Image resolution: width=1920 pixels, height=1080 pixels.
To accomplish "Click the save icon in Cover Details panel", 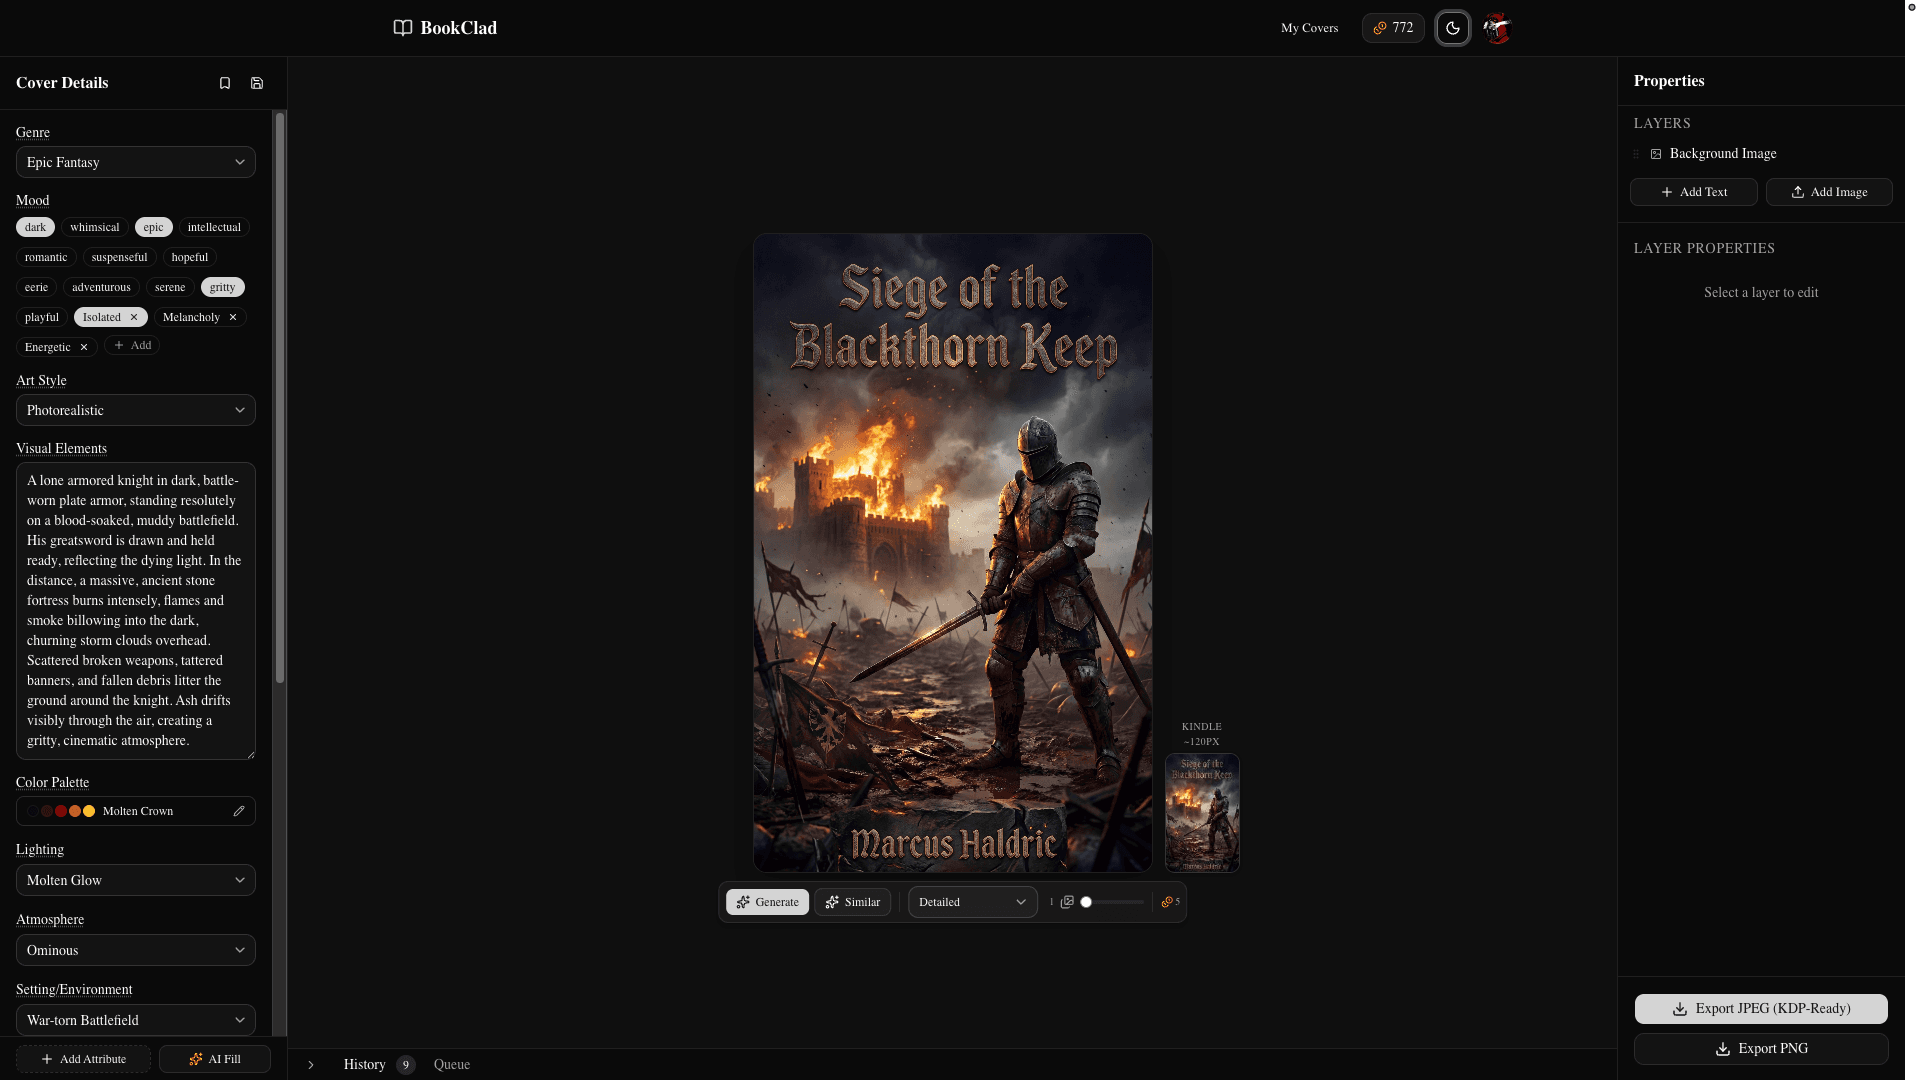I will click(x=256, y=83).
